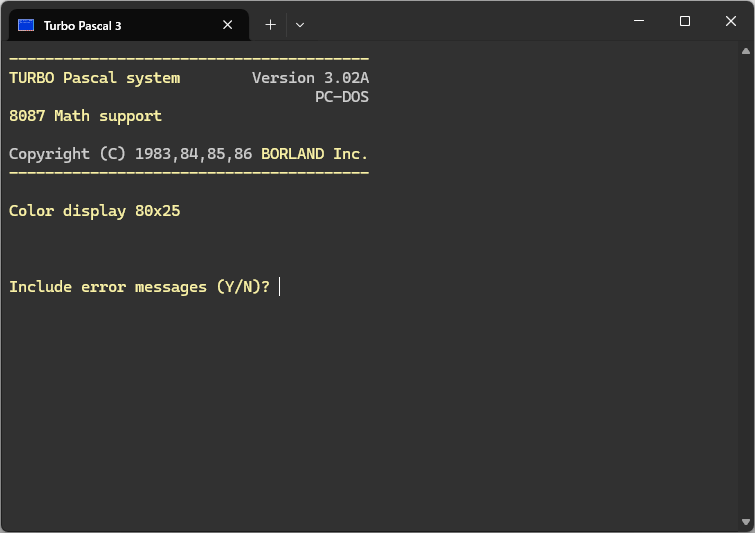Image resolution: width=755 pixels, height=533 pixels.
Task: Click the blue Turbo Pascal tab icon
Action: (x=26, y=25)
